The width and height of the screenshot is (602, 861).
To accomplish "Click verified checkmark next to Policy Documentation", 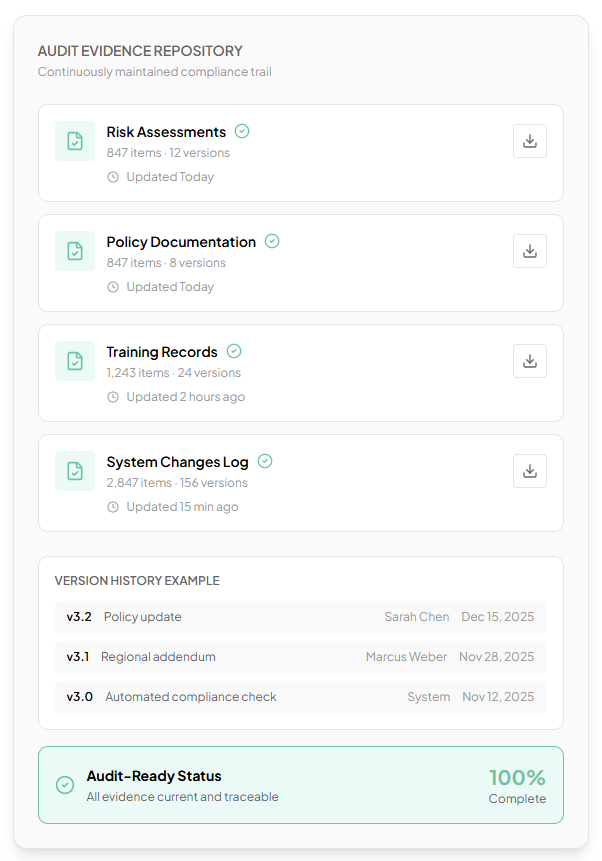I will click(x=272, y=241).
